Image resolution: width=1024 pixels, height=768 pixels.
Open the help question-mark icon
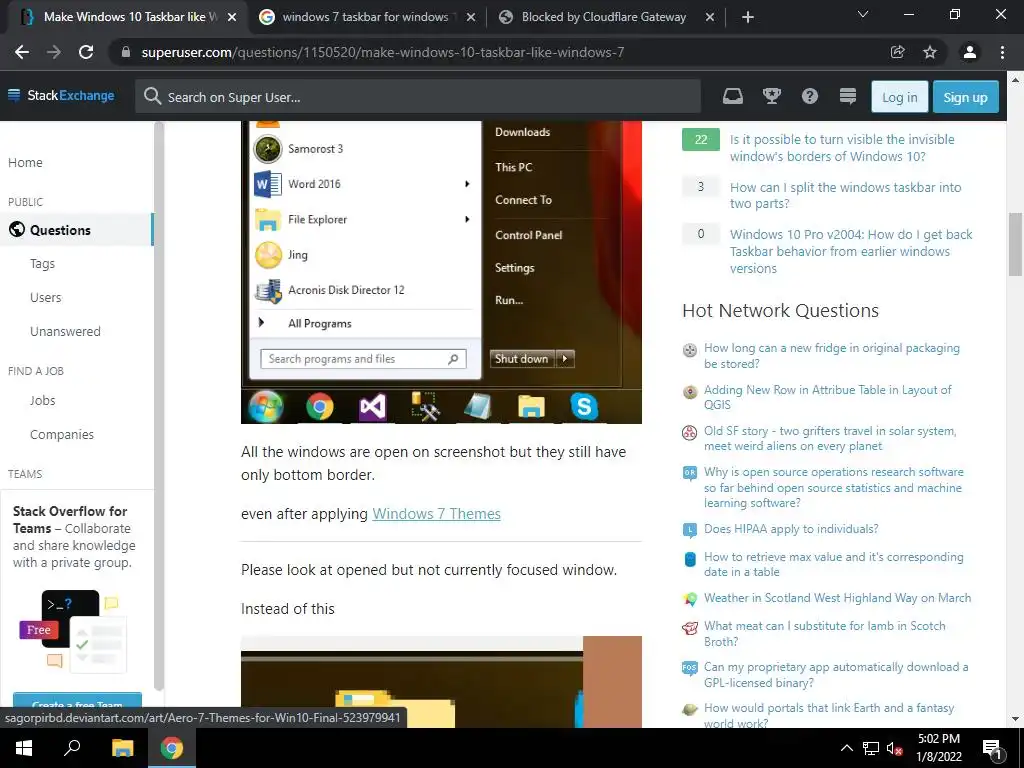(810, 97)
